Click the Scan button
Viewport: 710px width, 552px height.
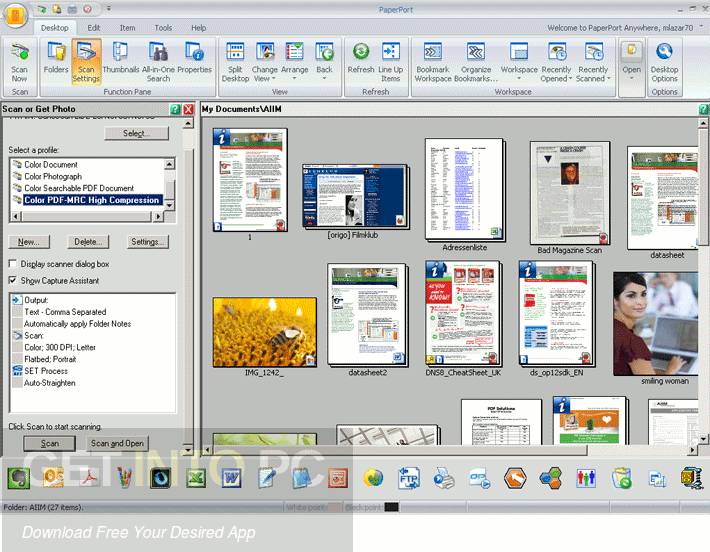(x=49, y=443)
